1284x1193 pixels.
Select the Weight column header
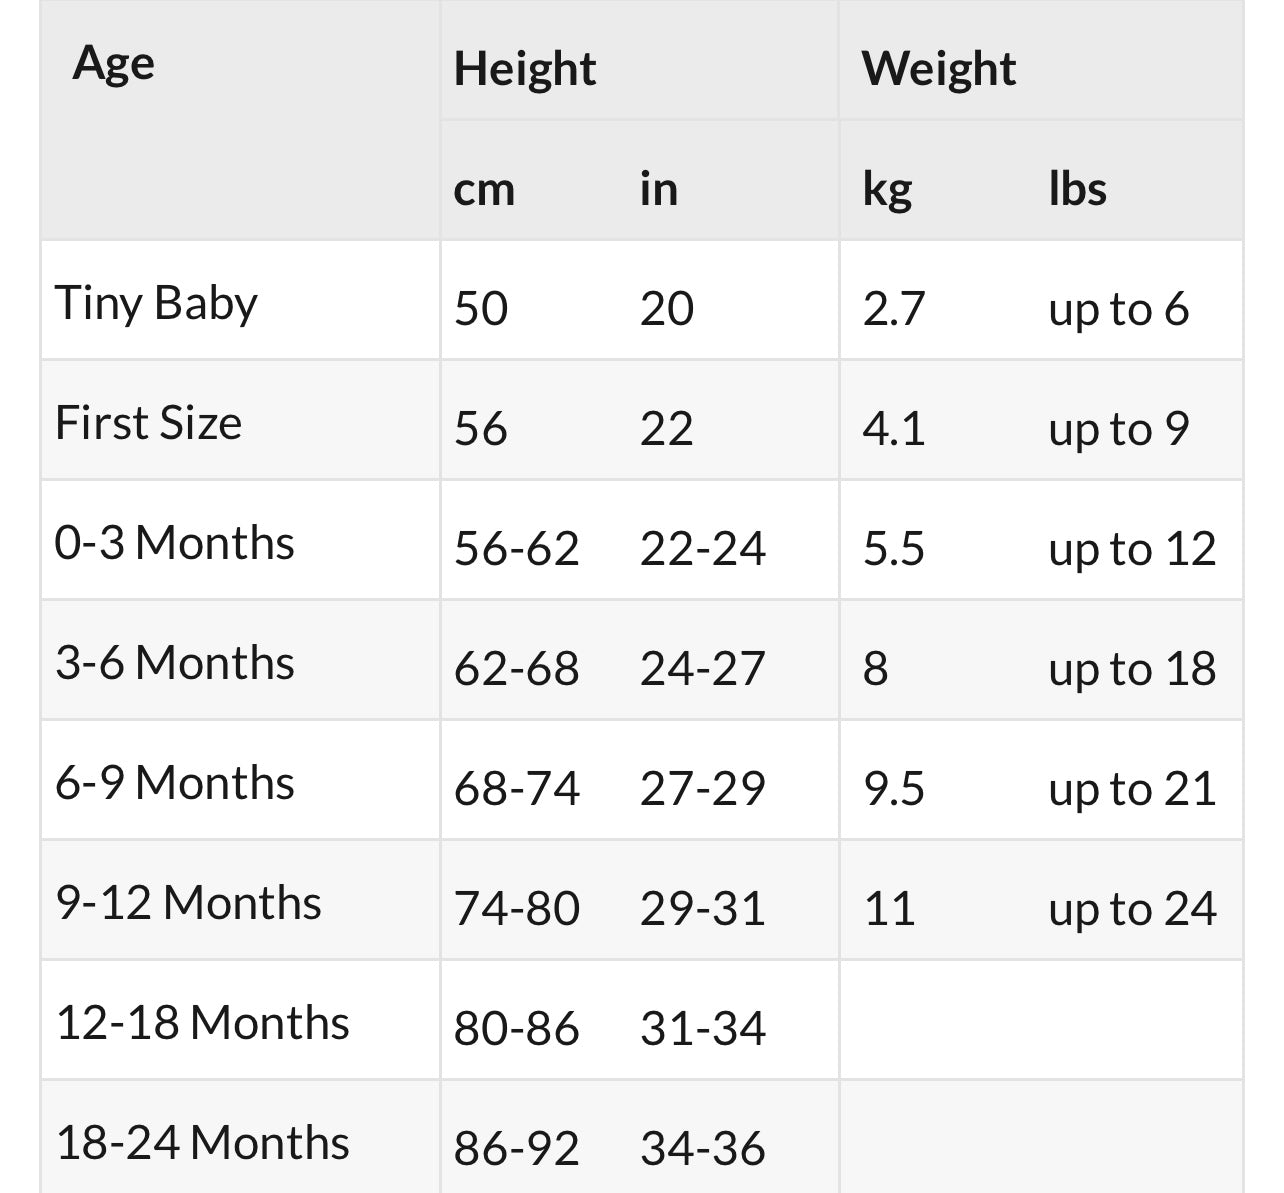[x=938, y=69]
